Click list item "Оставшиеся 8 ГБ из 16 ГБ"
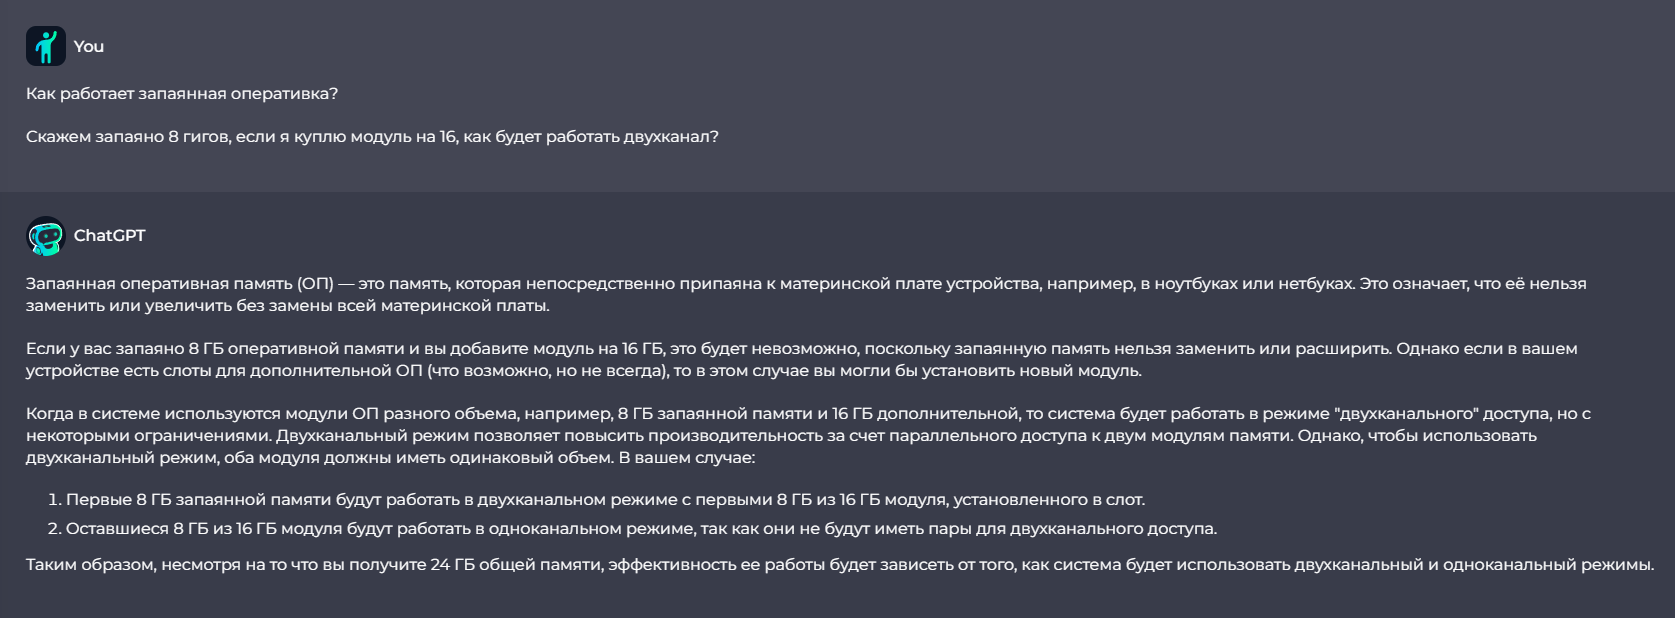Screen dimensions: 1675x618 [640, 529]
